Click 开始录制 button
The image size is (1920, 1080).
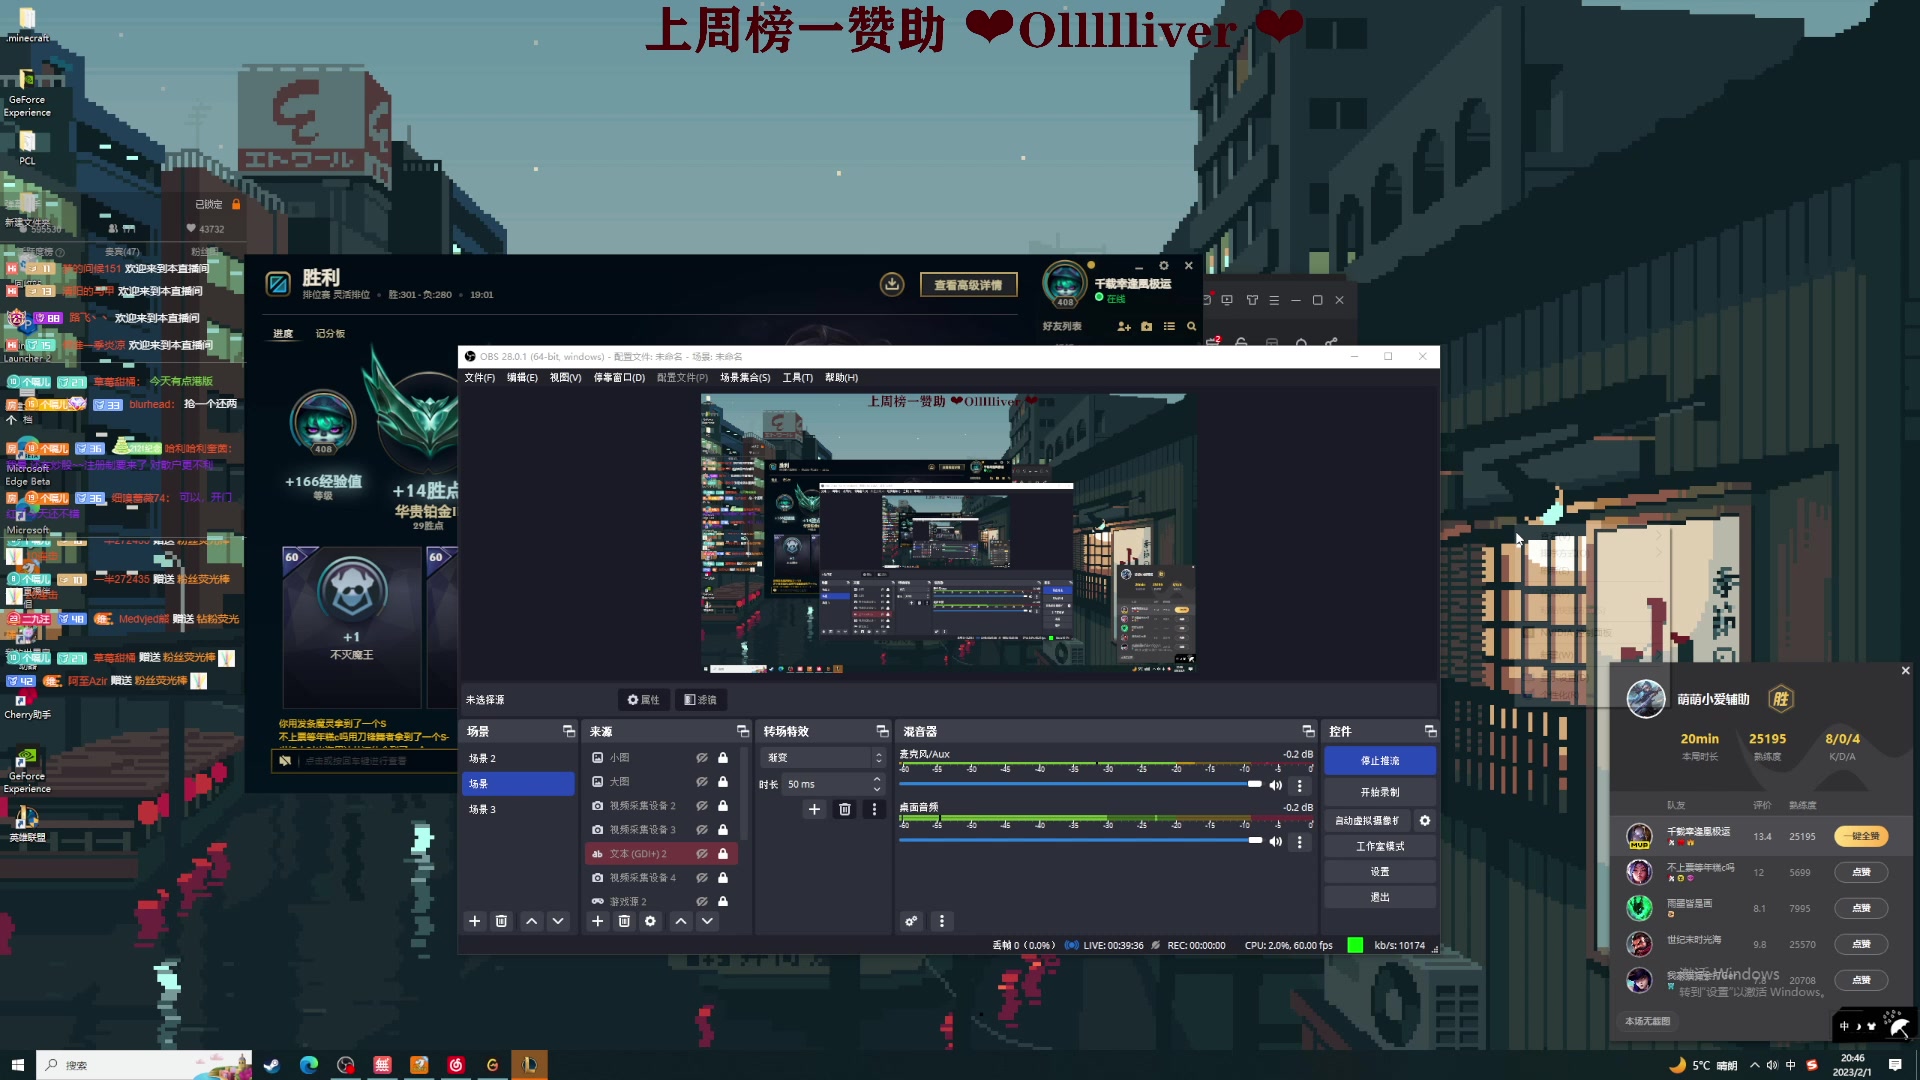pos(1380,791)
